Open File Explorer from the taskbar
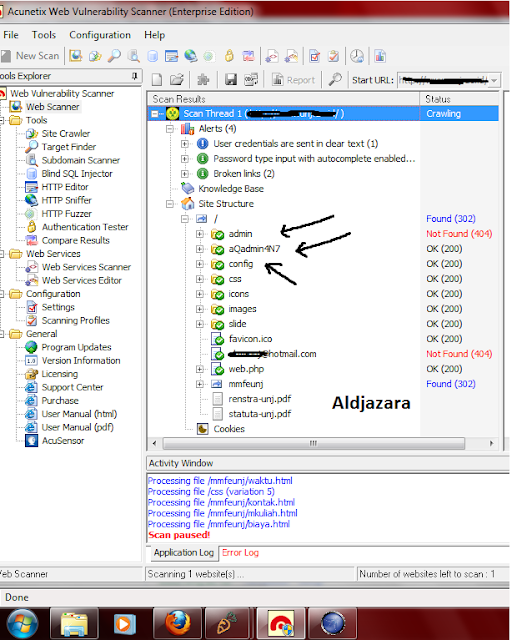Image resolution: width=512 pixels, height=640 pixels. [x=74, y=624]
